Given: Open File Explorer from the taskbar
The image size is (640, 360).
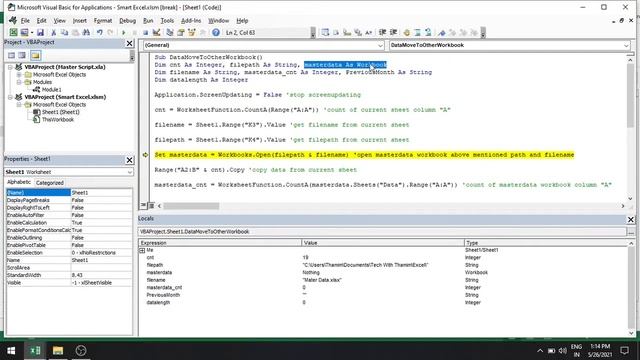Looking at the screenshot, I should (x=58, y=350).
